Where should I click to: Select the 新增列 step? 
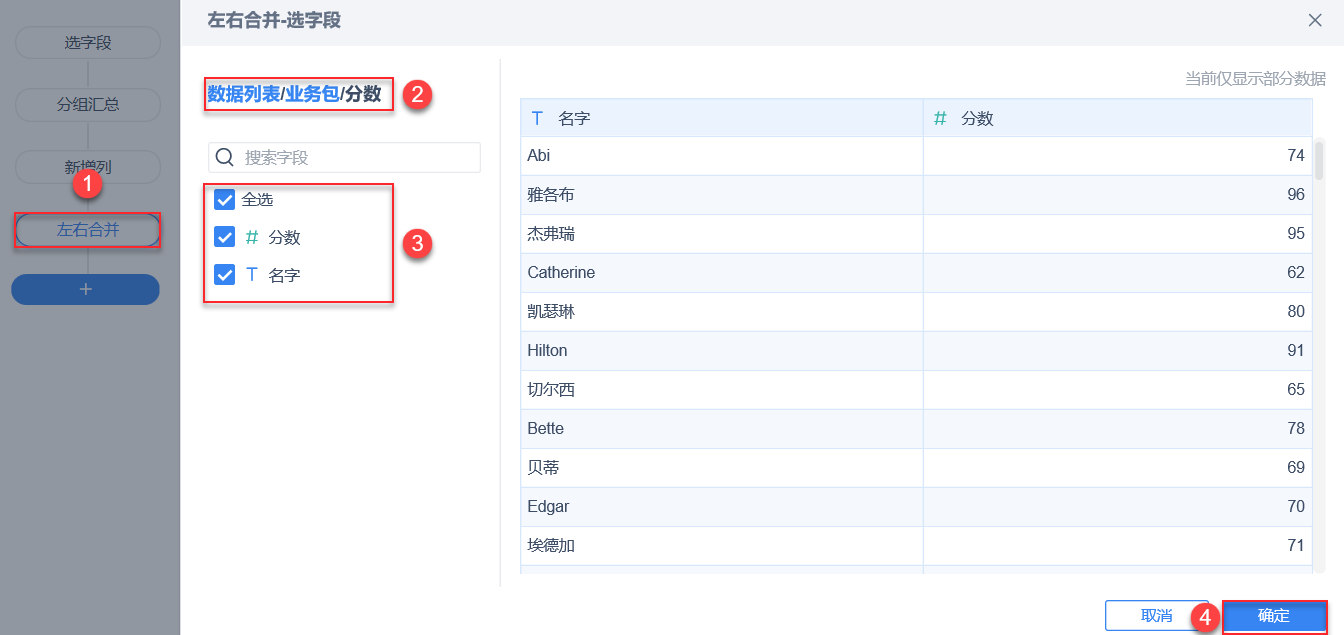[87, 167]
